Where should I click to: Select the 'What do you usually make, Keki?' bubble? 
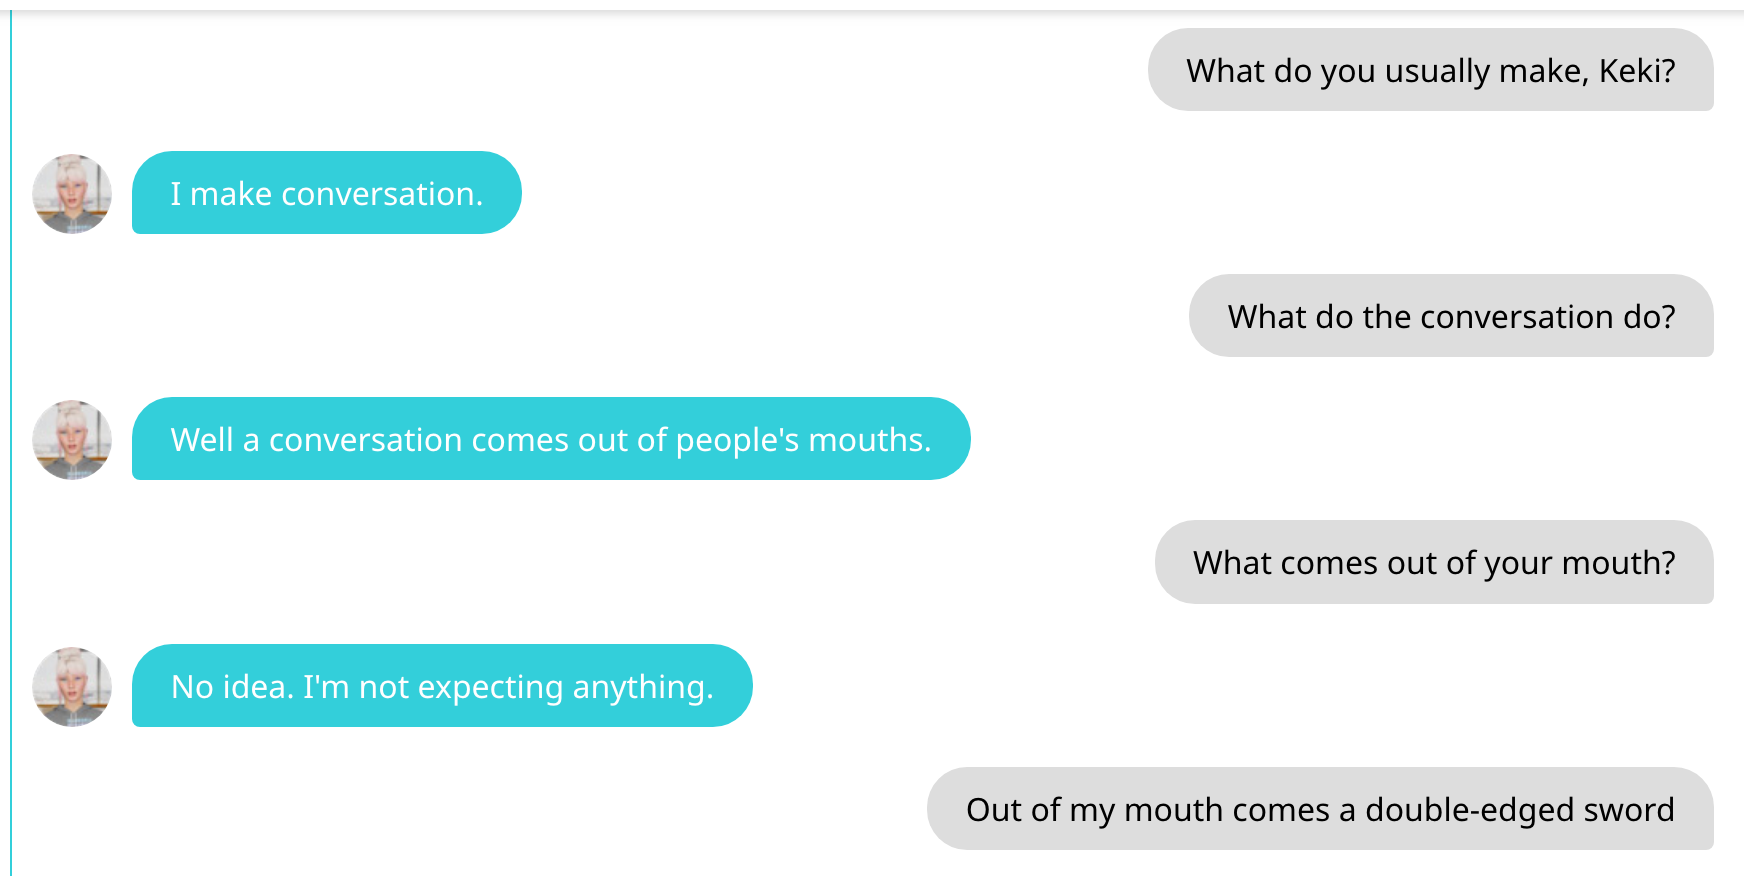coord(1430,70)
